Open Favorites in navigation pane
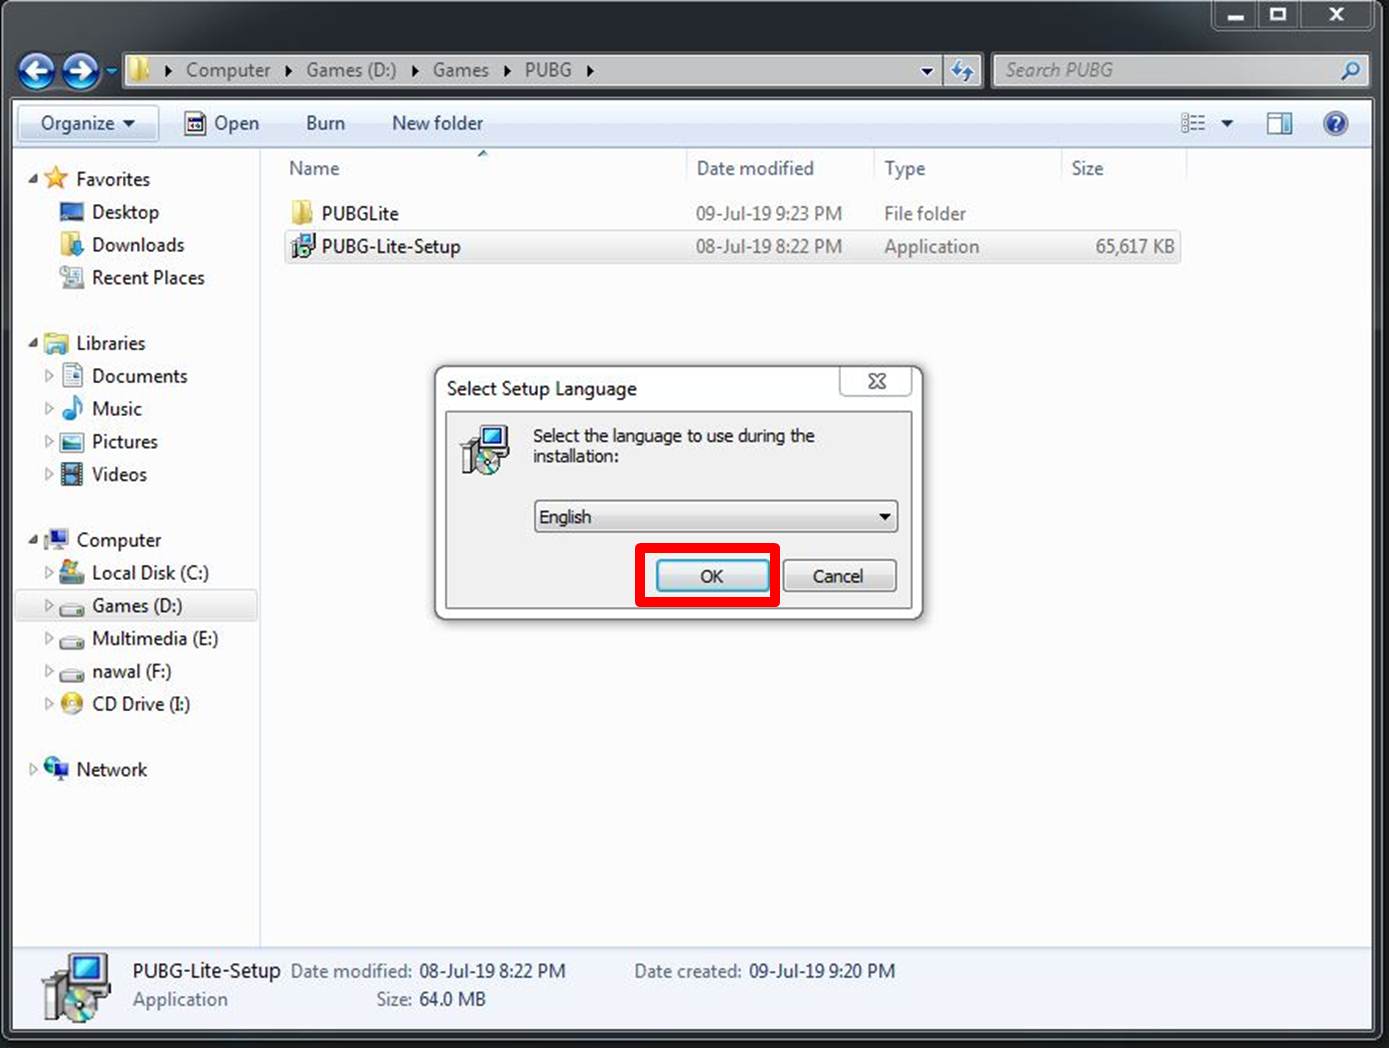 (112, 179)
